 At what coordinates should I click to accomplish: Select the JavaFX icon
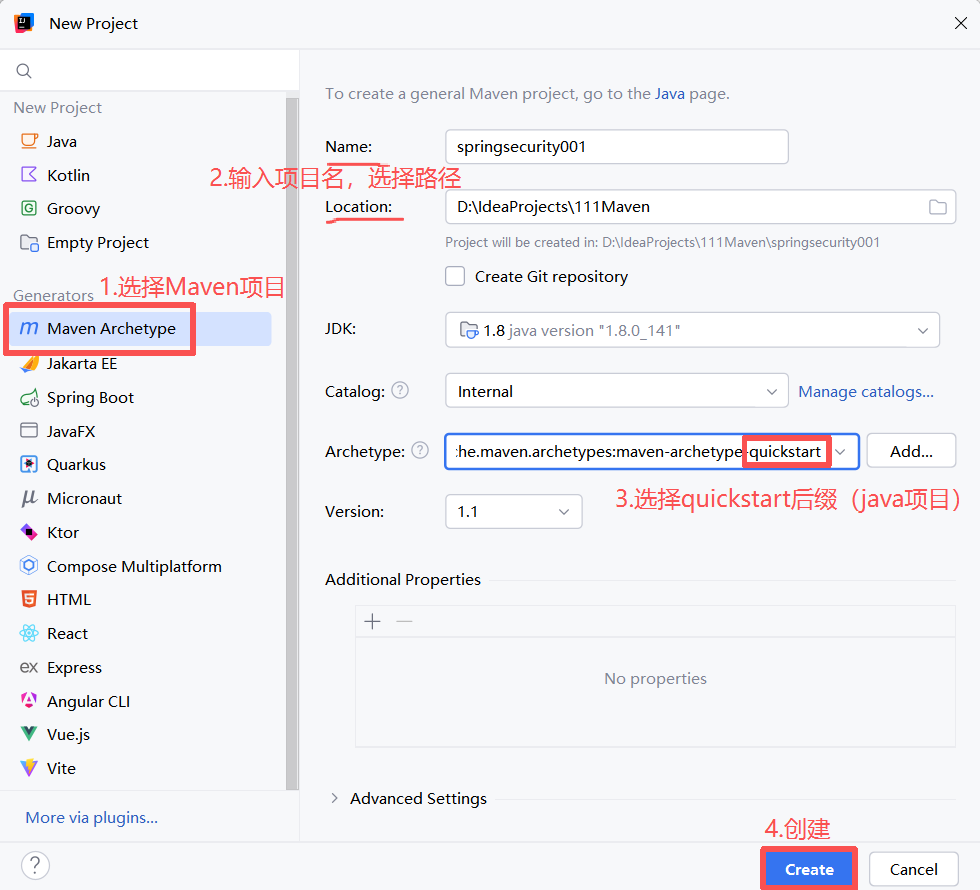tap(29, 431)
